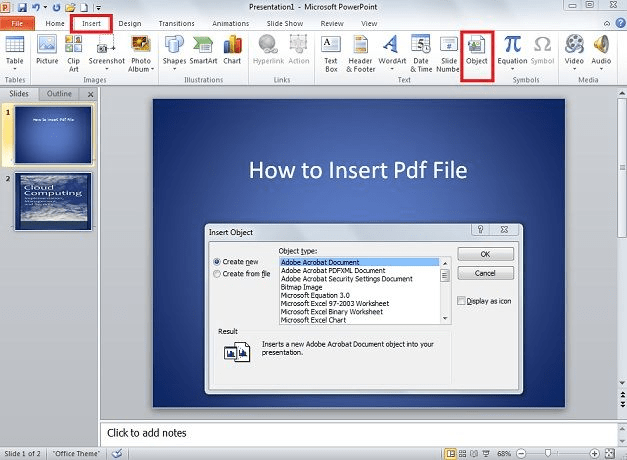Insert Slide Number
The image size is (627, 460).
448,54
